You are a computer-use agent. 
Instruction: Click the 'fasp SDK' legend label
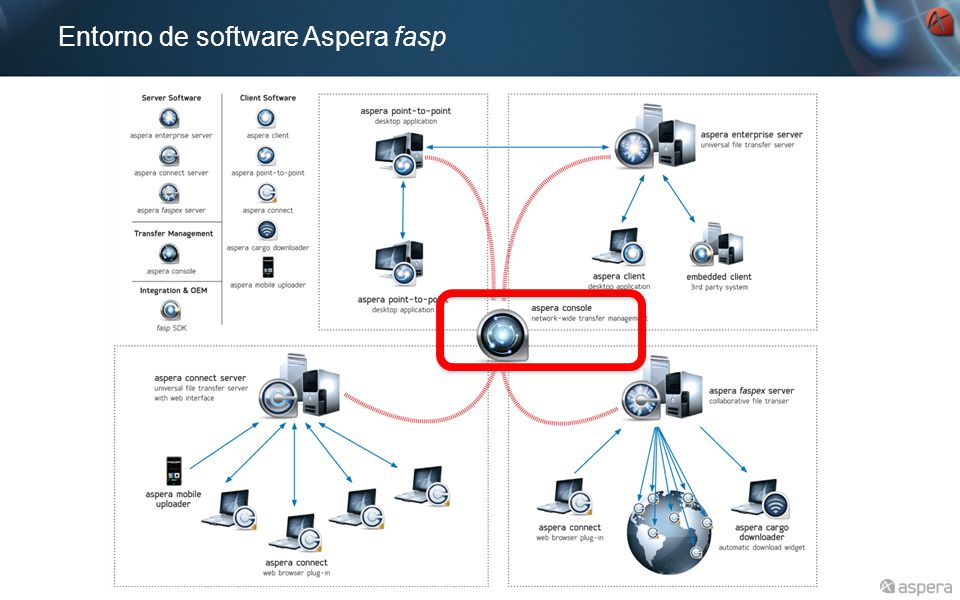pyautogui.click(x=171, y=328)
